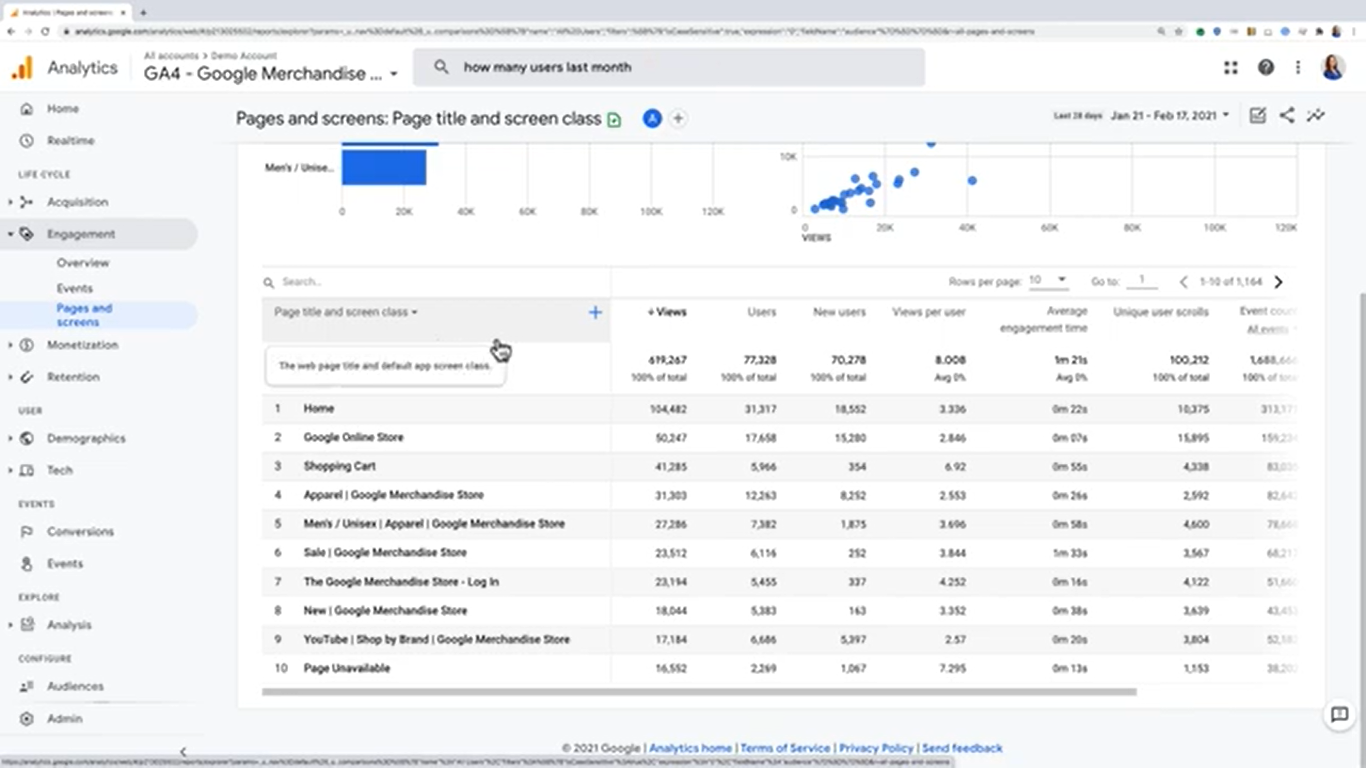Sort table by Views column

[x=667, y=312]
